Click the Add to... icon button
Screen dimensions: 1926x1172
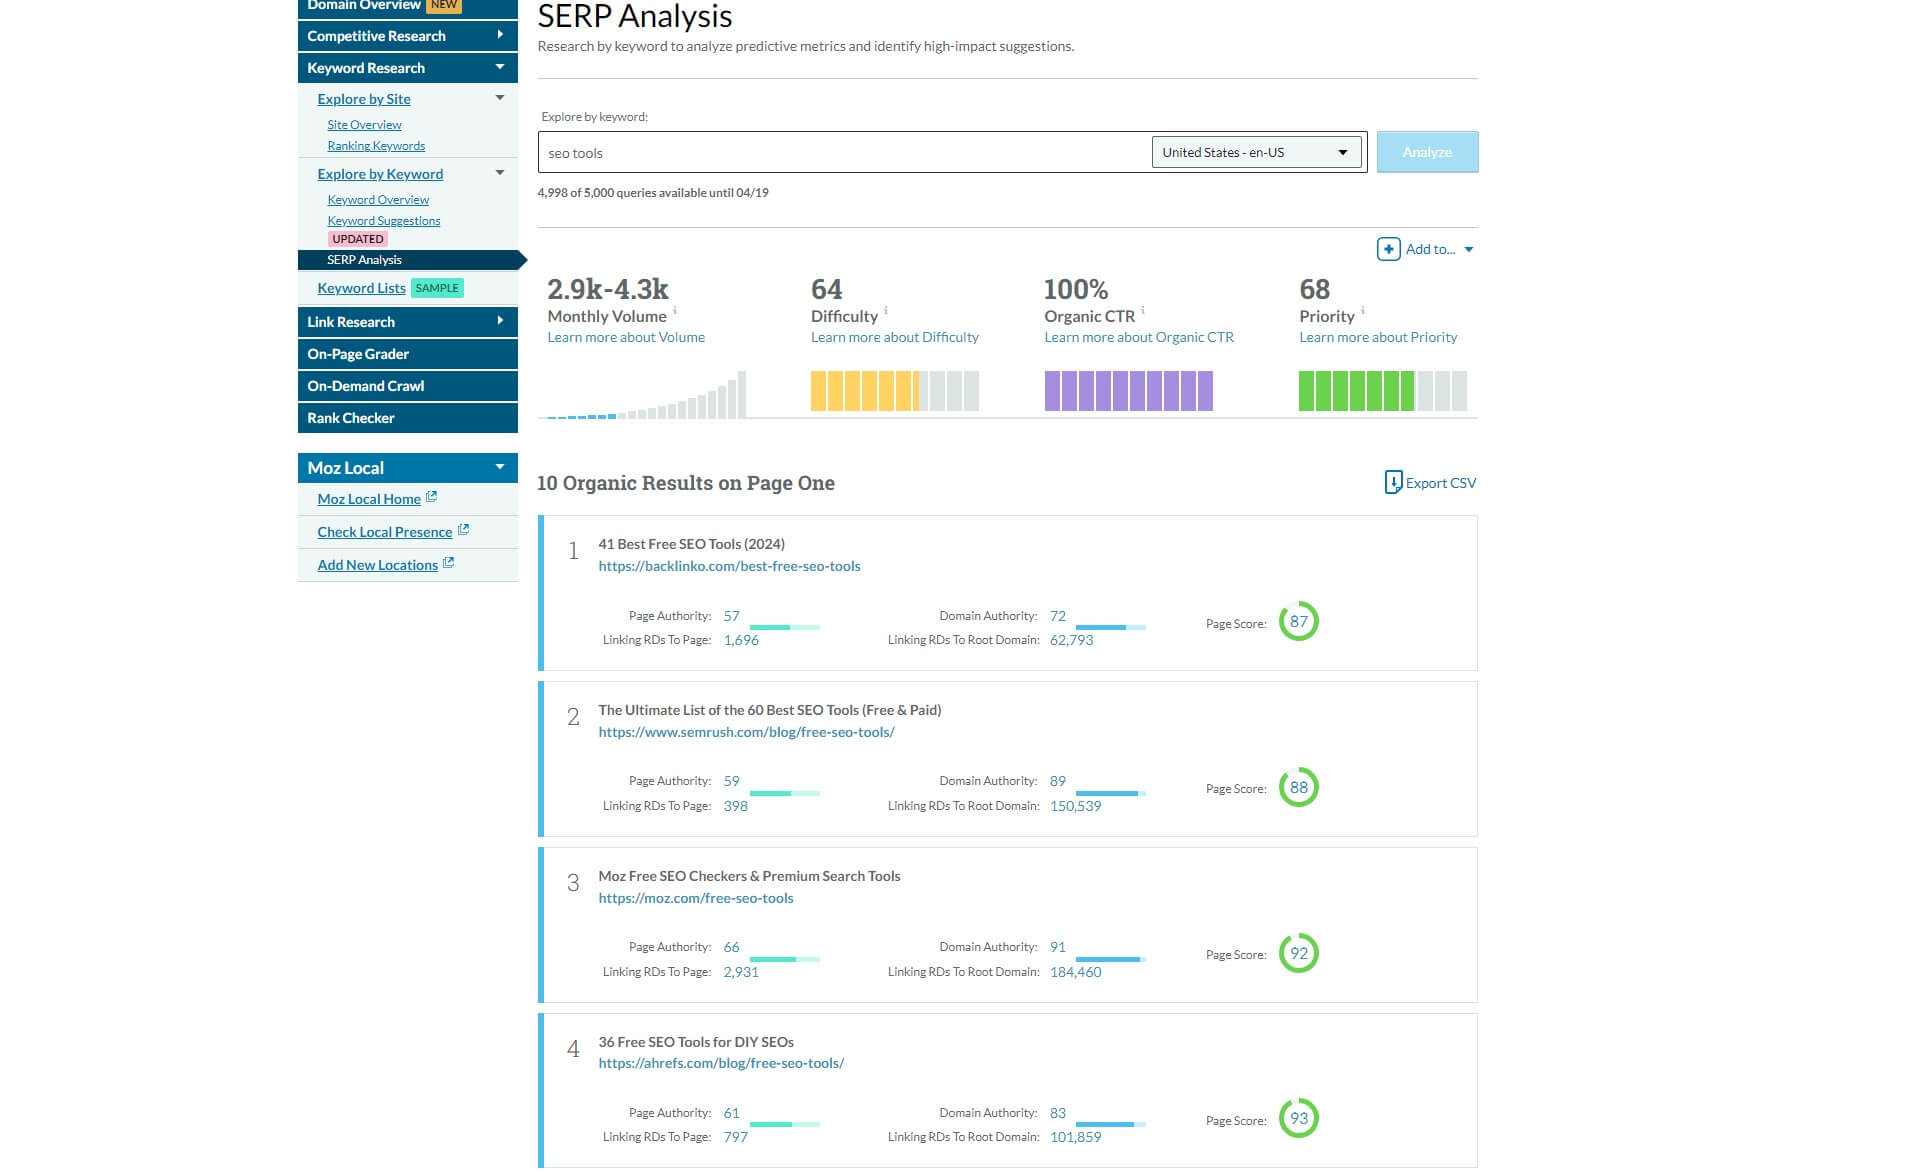1389,249
